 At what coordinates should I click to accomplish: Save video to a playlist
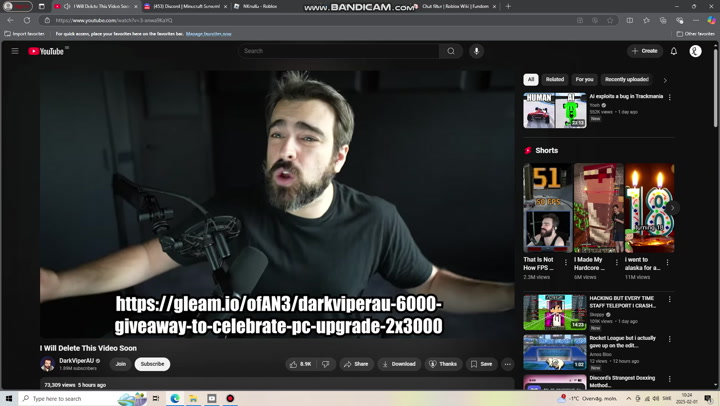tap(481, 364)
